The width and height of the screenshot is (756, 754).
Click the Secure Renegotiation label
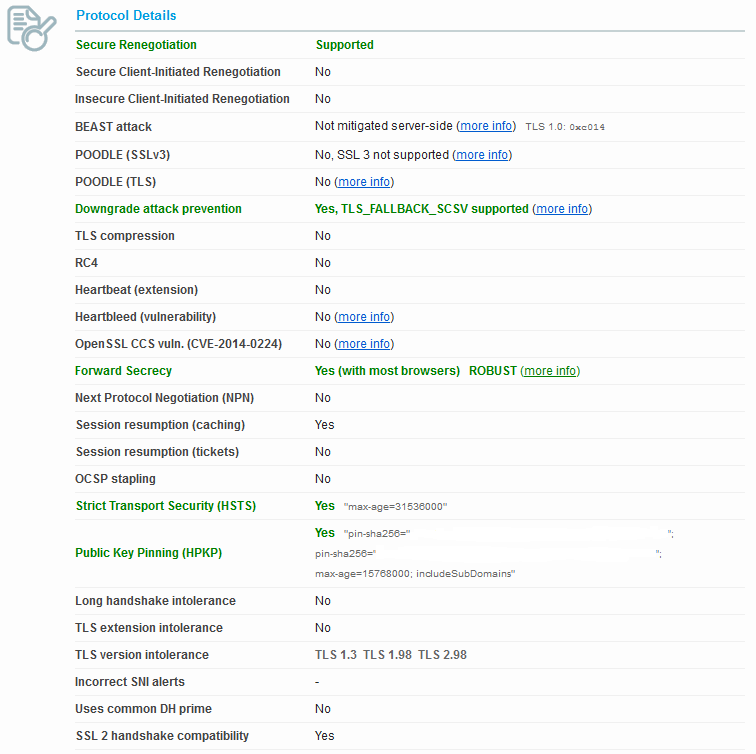[x=136, y=45]
